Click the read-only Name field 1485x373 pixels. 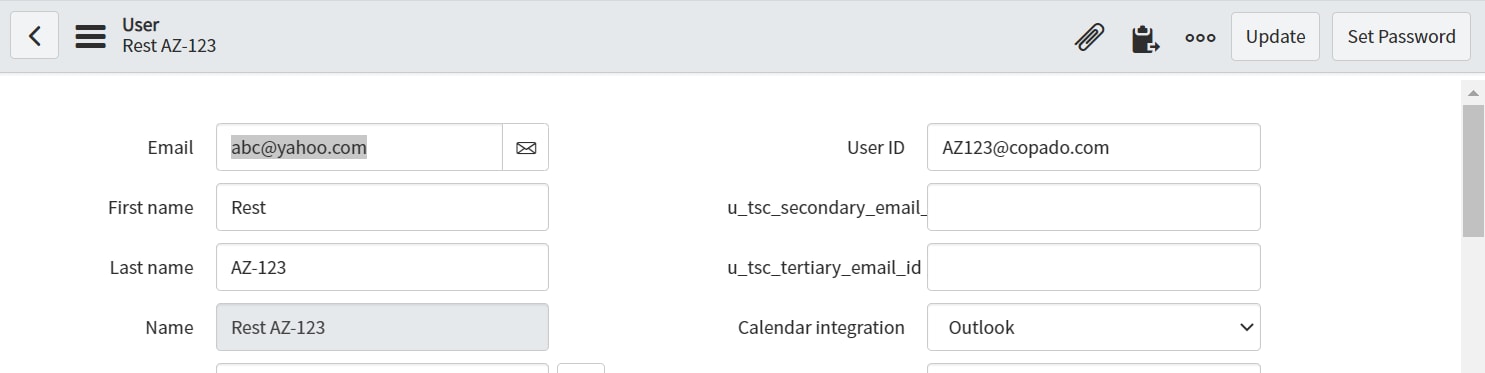coord(382,327)
